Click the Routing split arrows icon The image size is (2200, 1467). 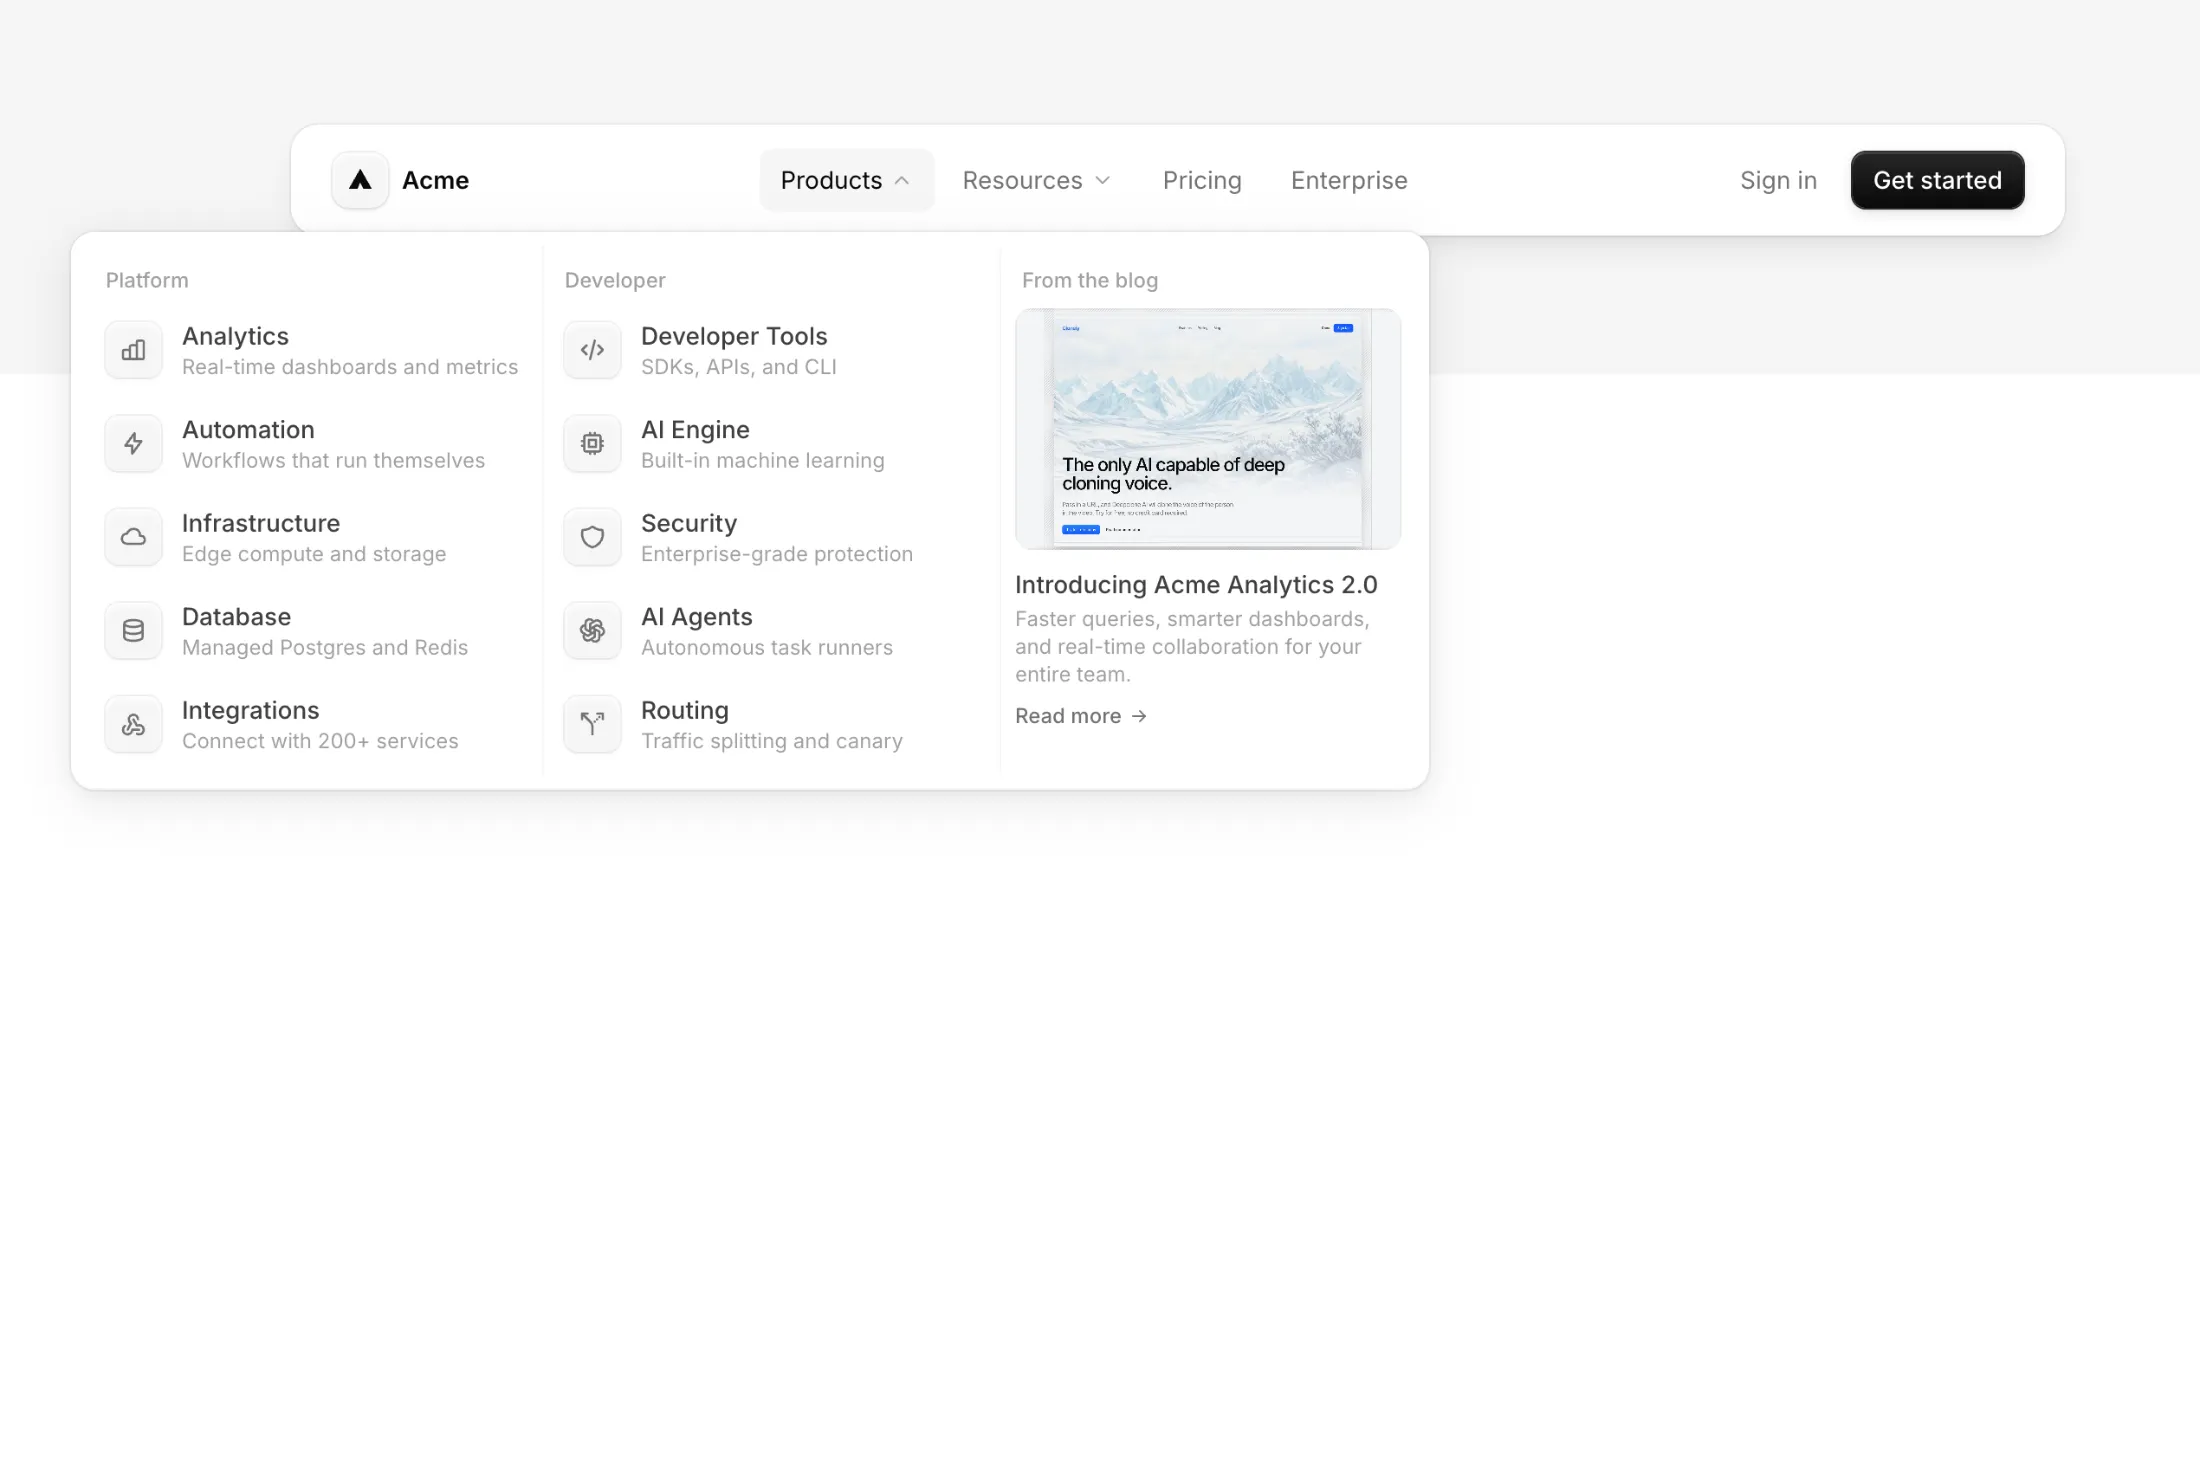click(592, 724)
